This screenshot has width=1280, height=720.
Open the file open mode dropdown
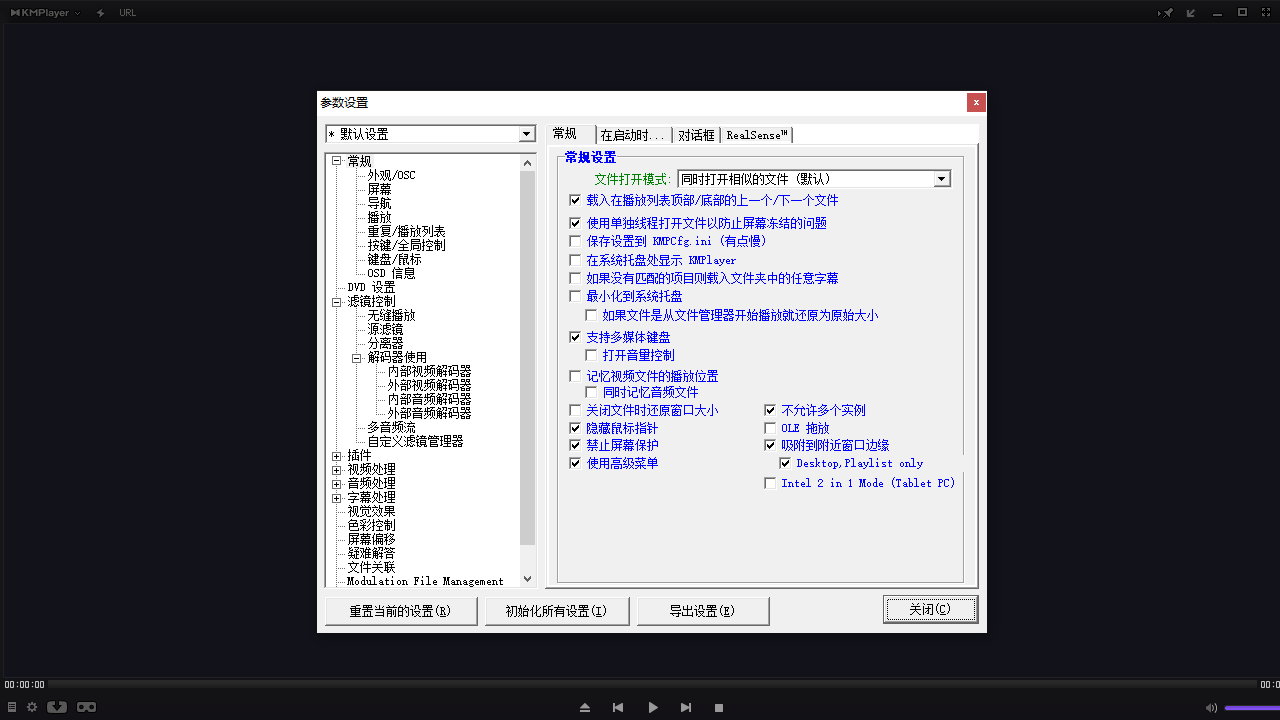click(x=941, y=178)
